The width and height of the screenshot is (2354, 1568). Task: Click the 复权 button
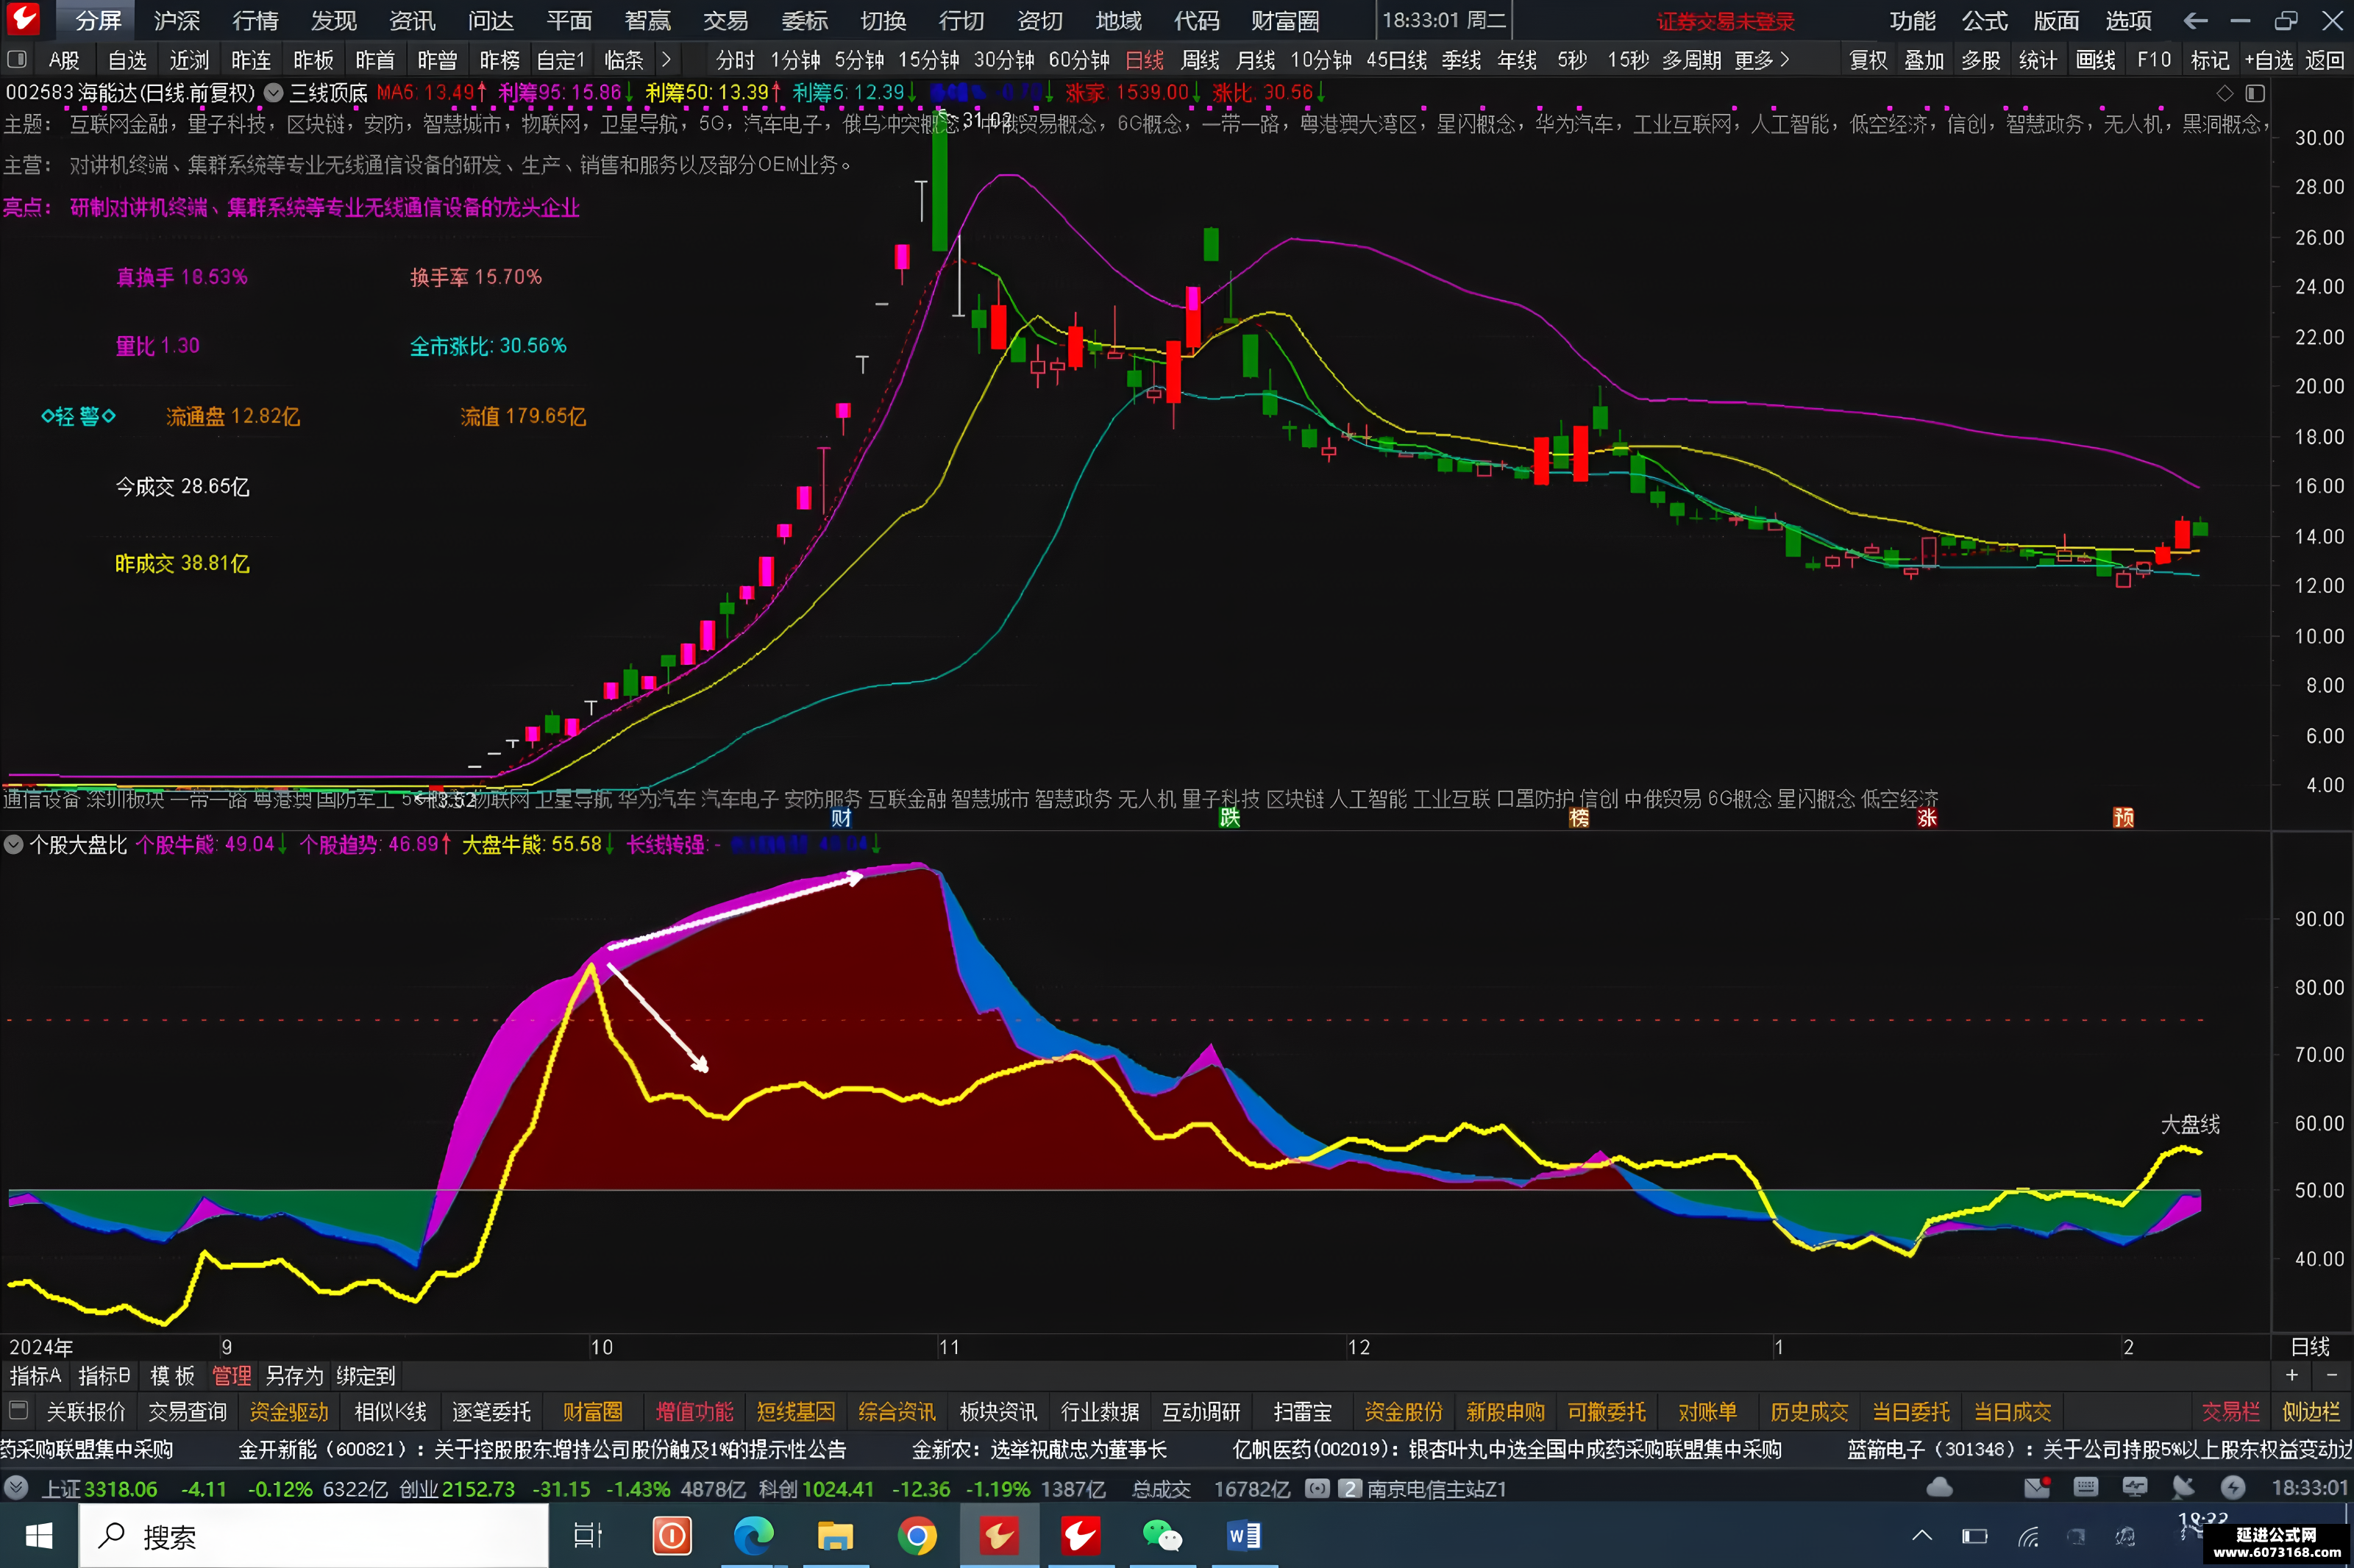point(1868,60)
